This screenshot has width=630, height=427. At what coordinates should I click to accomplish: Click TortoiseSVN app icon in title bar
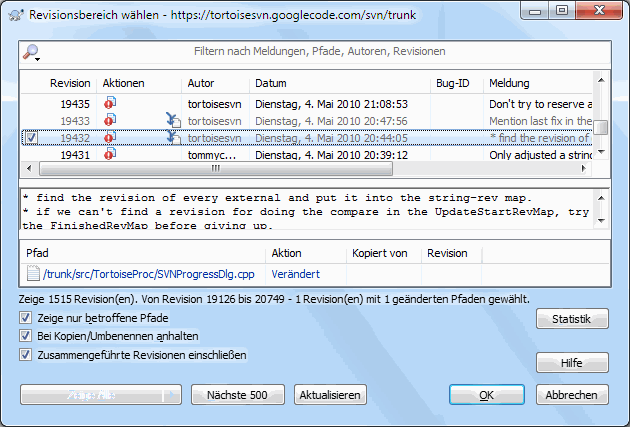pyautogui.click(x=16, y=15)
